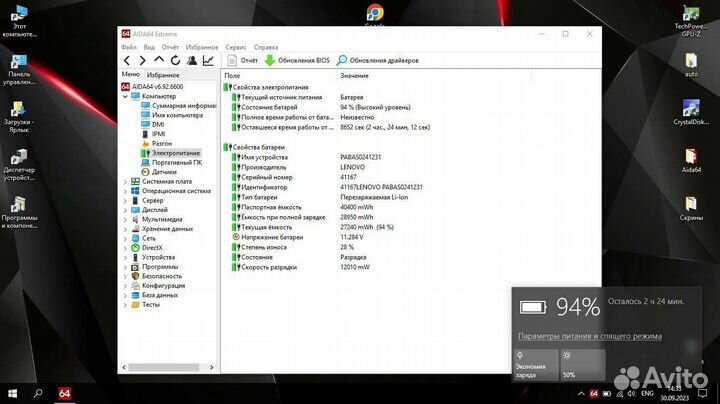This screenshot has width=720, height=404.
Task: Select Имя компьютера tree item
Action: tap(172, 115)
